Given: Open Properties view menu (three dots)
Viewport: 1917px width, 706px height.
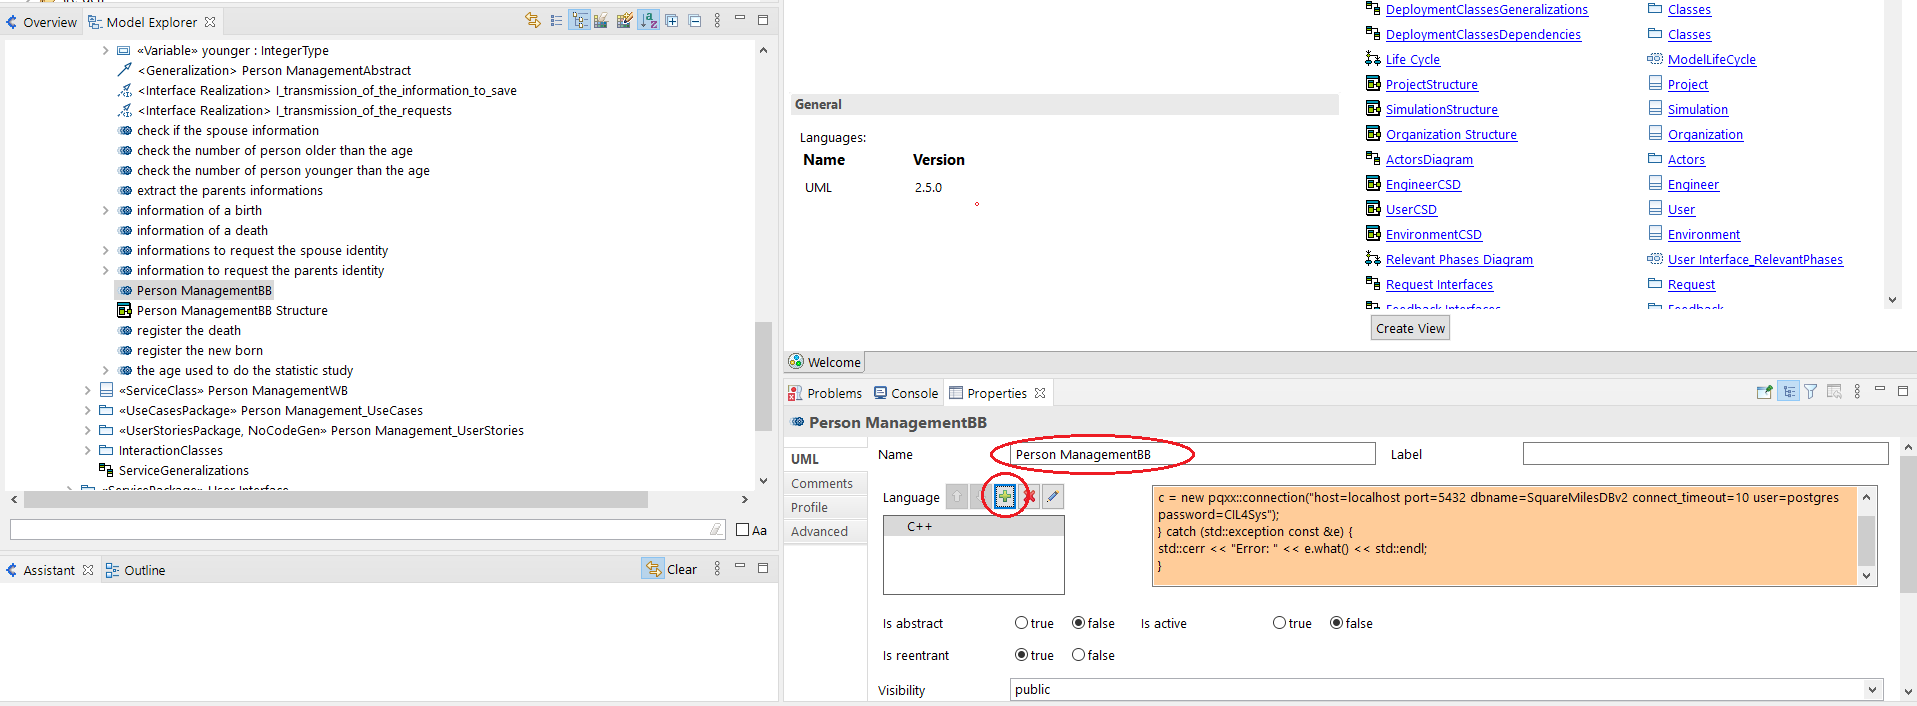Looking at the screenshot, I should [x=1857, y=392].
